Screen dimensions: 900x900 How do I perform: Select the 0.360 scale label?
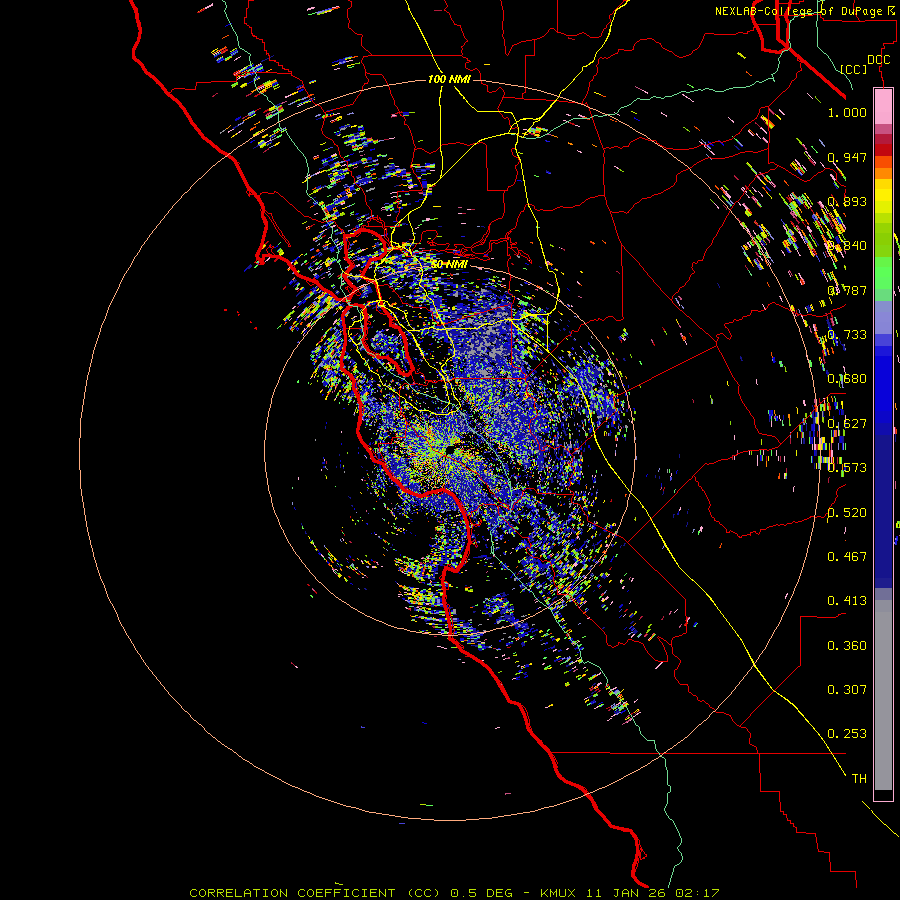[x=847, y=646]
